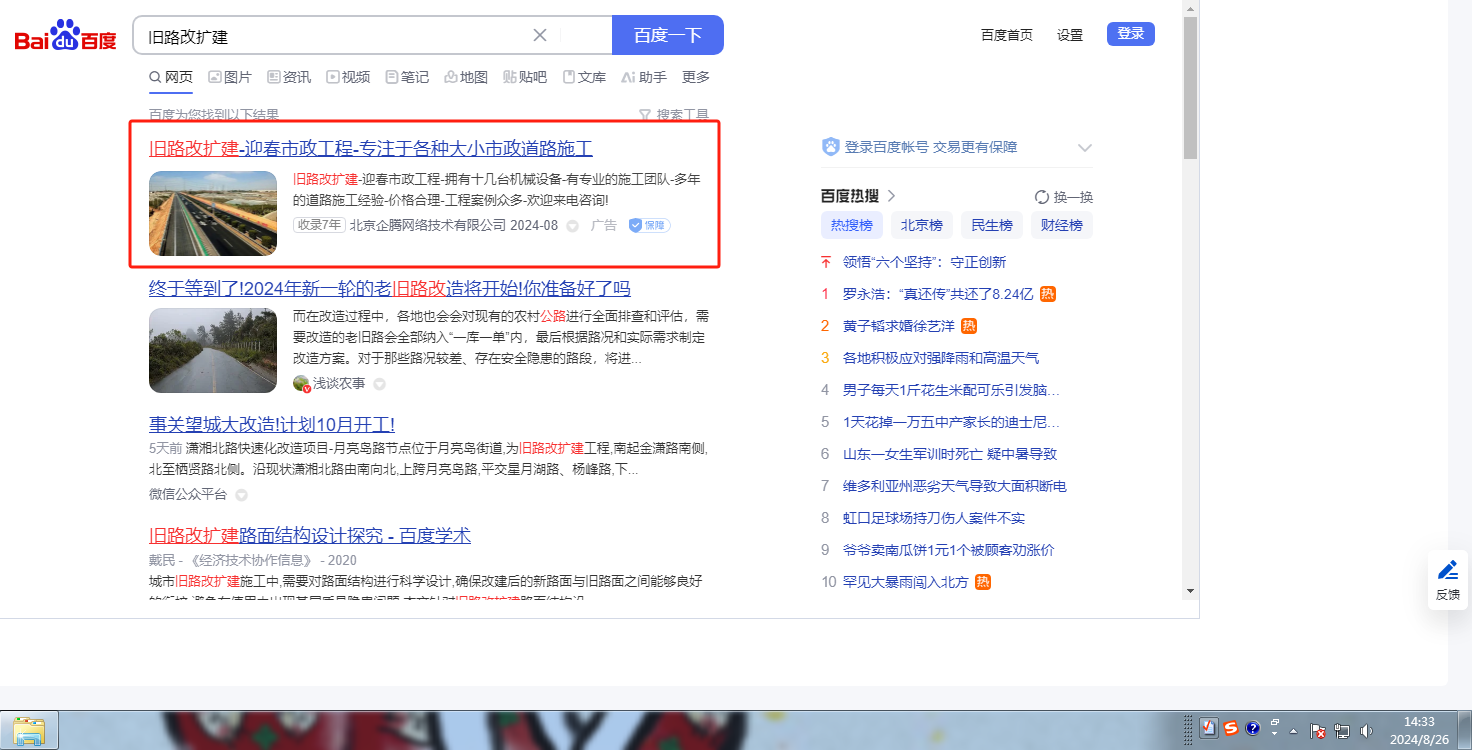Open 设置 in the top bar

pos(1070,35)
